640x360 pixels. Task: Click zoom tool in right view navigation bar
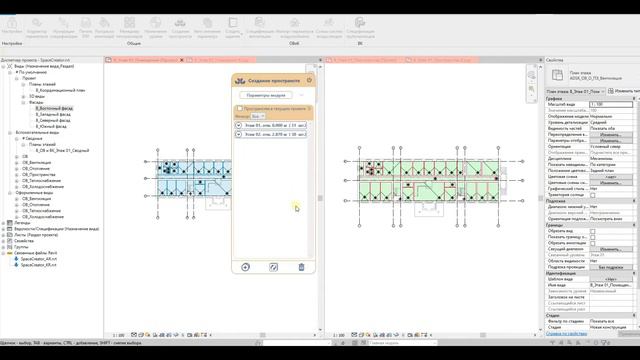click(x=531, y=89)
